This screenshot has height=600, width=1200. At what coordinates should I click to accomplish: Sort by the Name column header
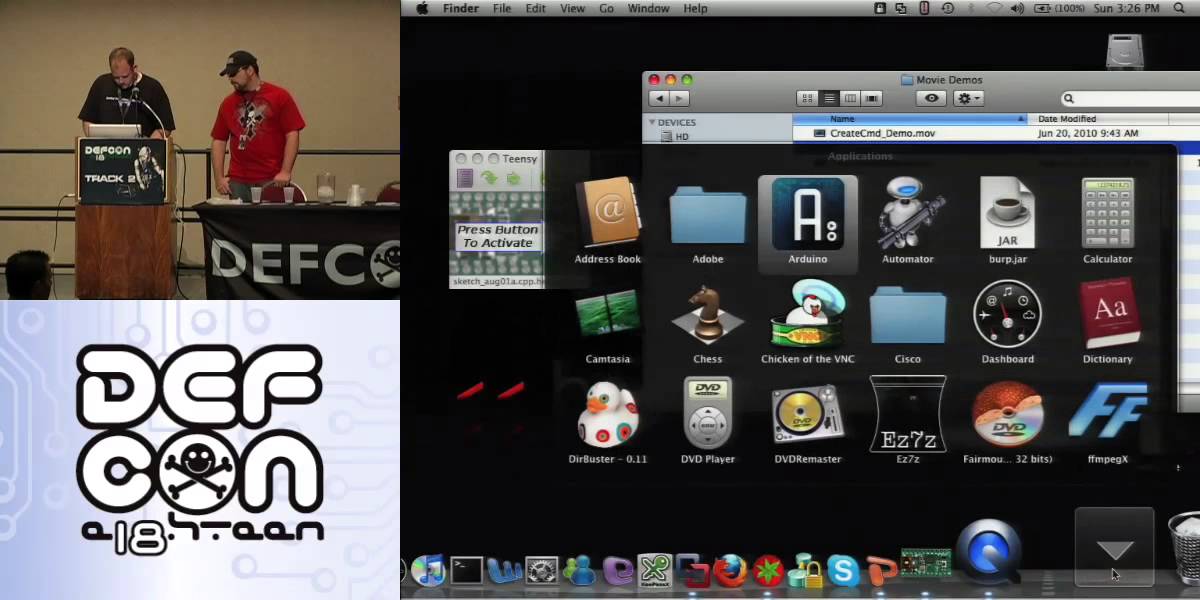click(x=911, y=119)
